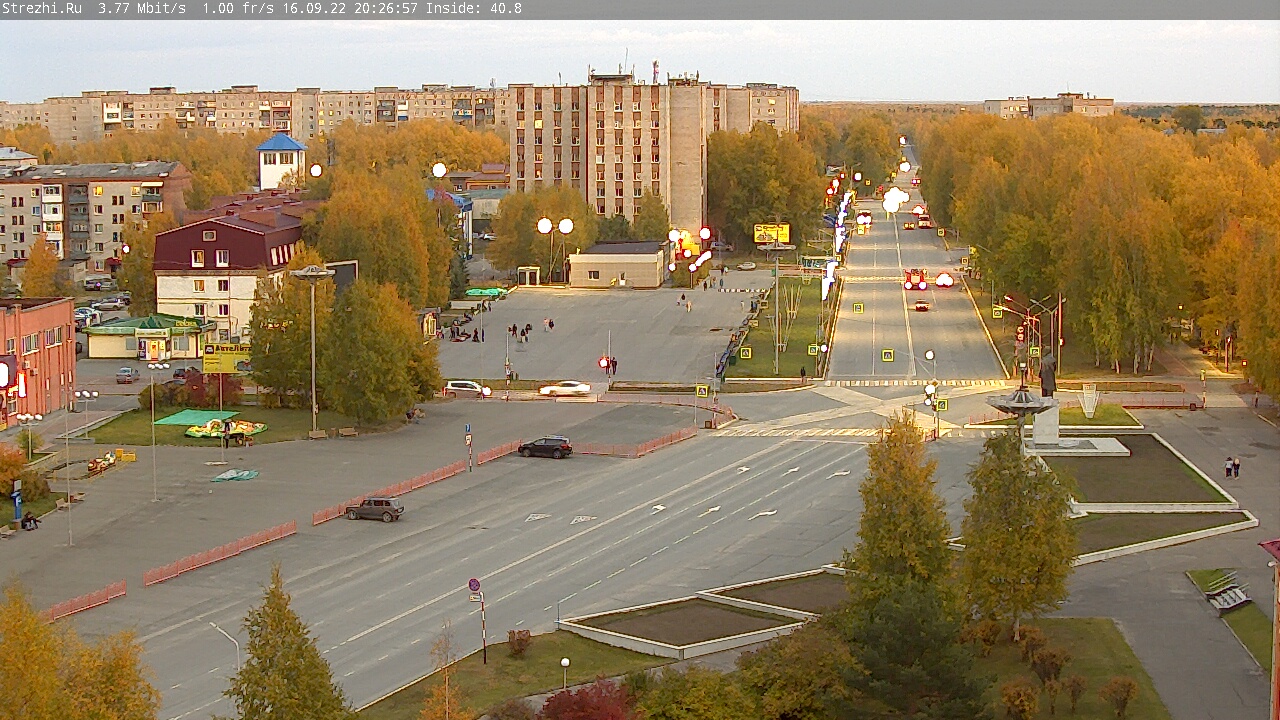Click the timestamp 20:26:57
Screen dimensions: 1280x720
(x=386, y=8)
